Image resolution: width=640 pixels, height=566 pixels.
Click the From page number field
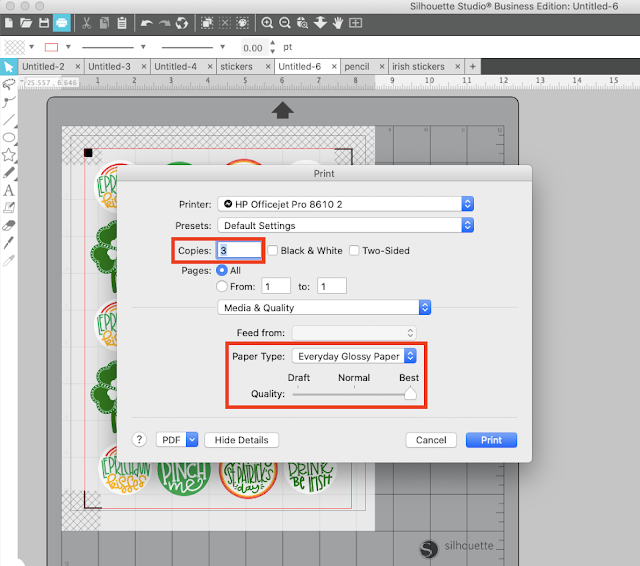276,286
